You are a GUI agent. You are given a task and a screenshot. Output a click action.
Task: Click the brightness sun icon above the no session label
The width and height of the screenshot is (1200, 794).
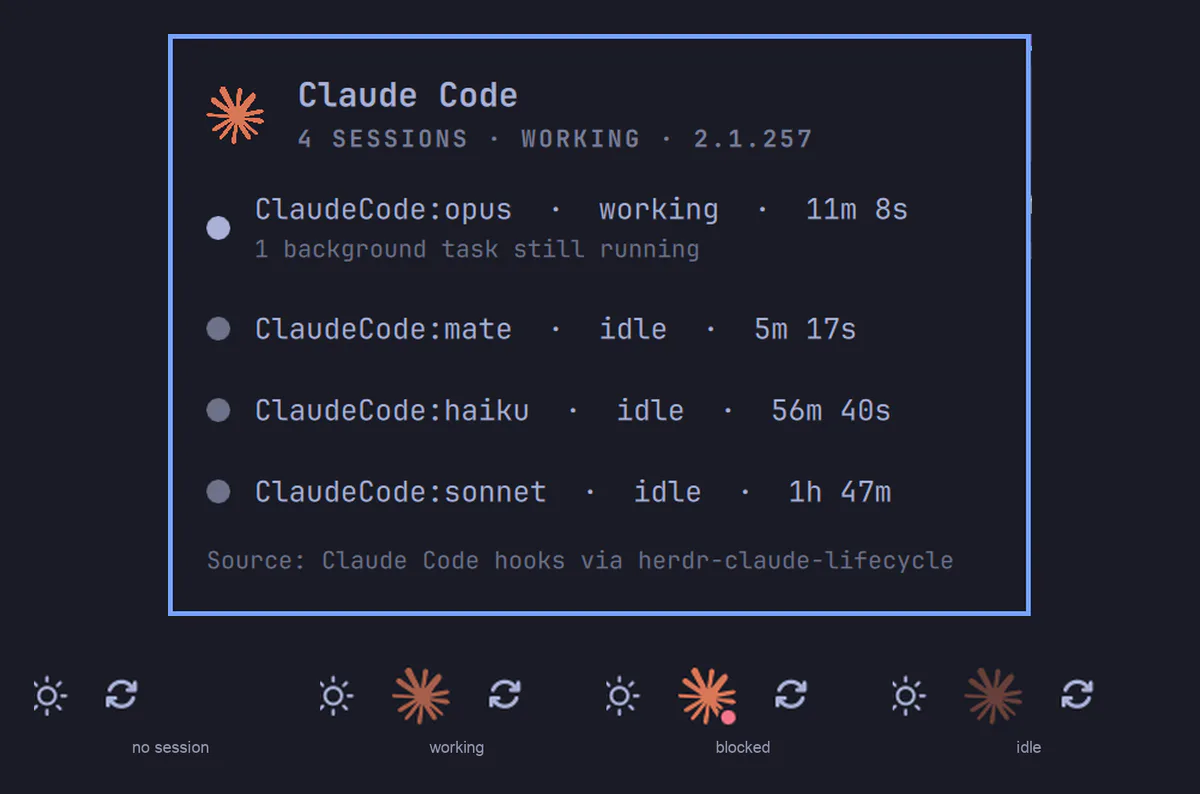(49, 695)
